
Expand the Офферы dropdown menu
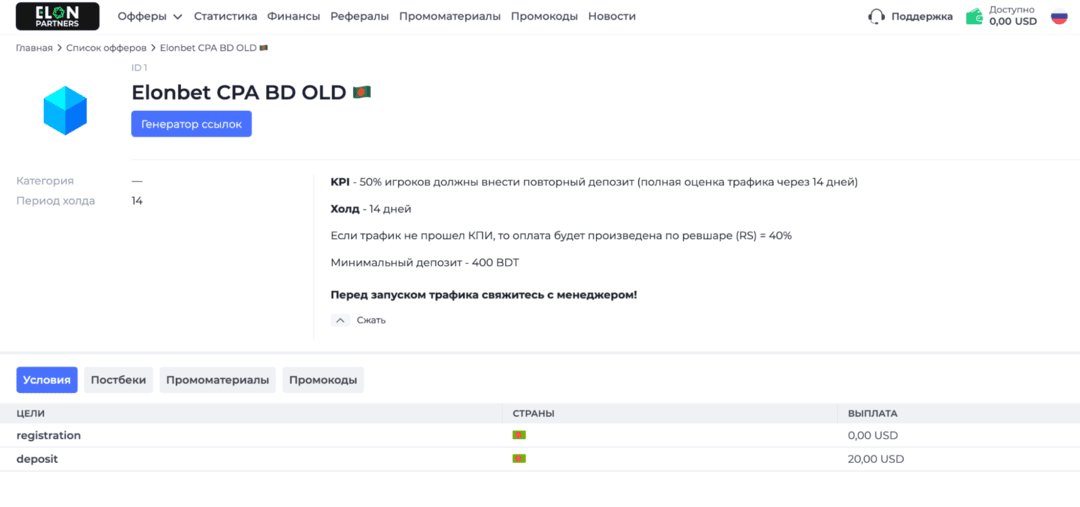point(150,16)
